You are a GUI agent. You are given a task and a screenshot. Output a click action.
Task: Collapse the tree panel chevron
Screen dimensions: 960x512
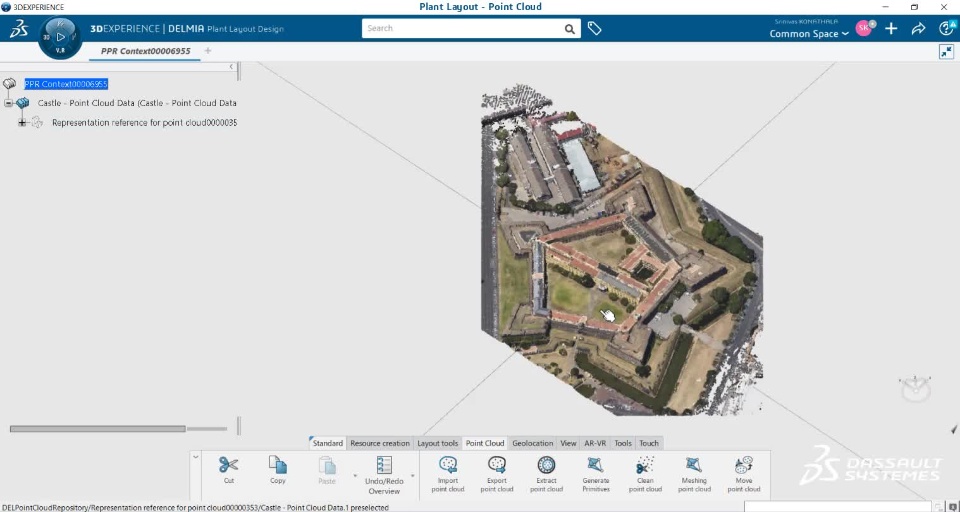pyautogui.click(x=231, y=66)
